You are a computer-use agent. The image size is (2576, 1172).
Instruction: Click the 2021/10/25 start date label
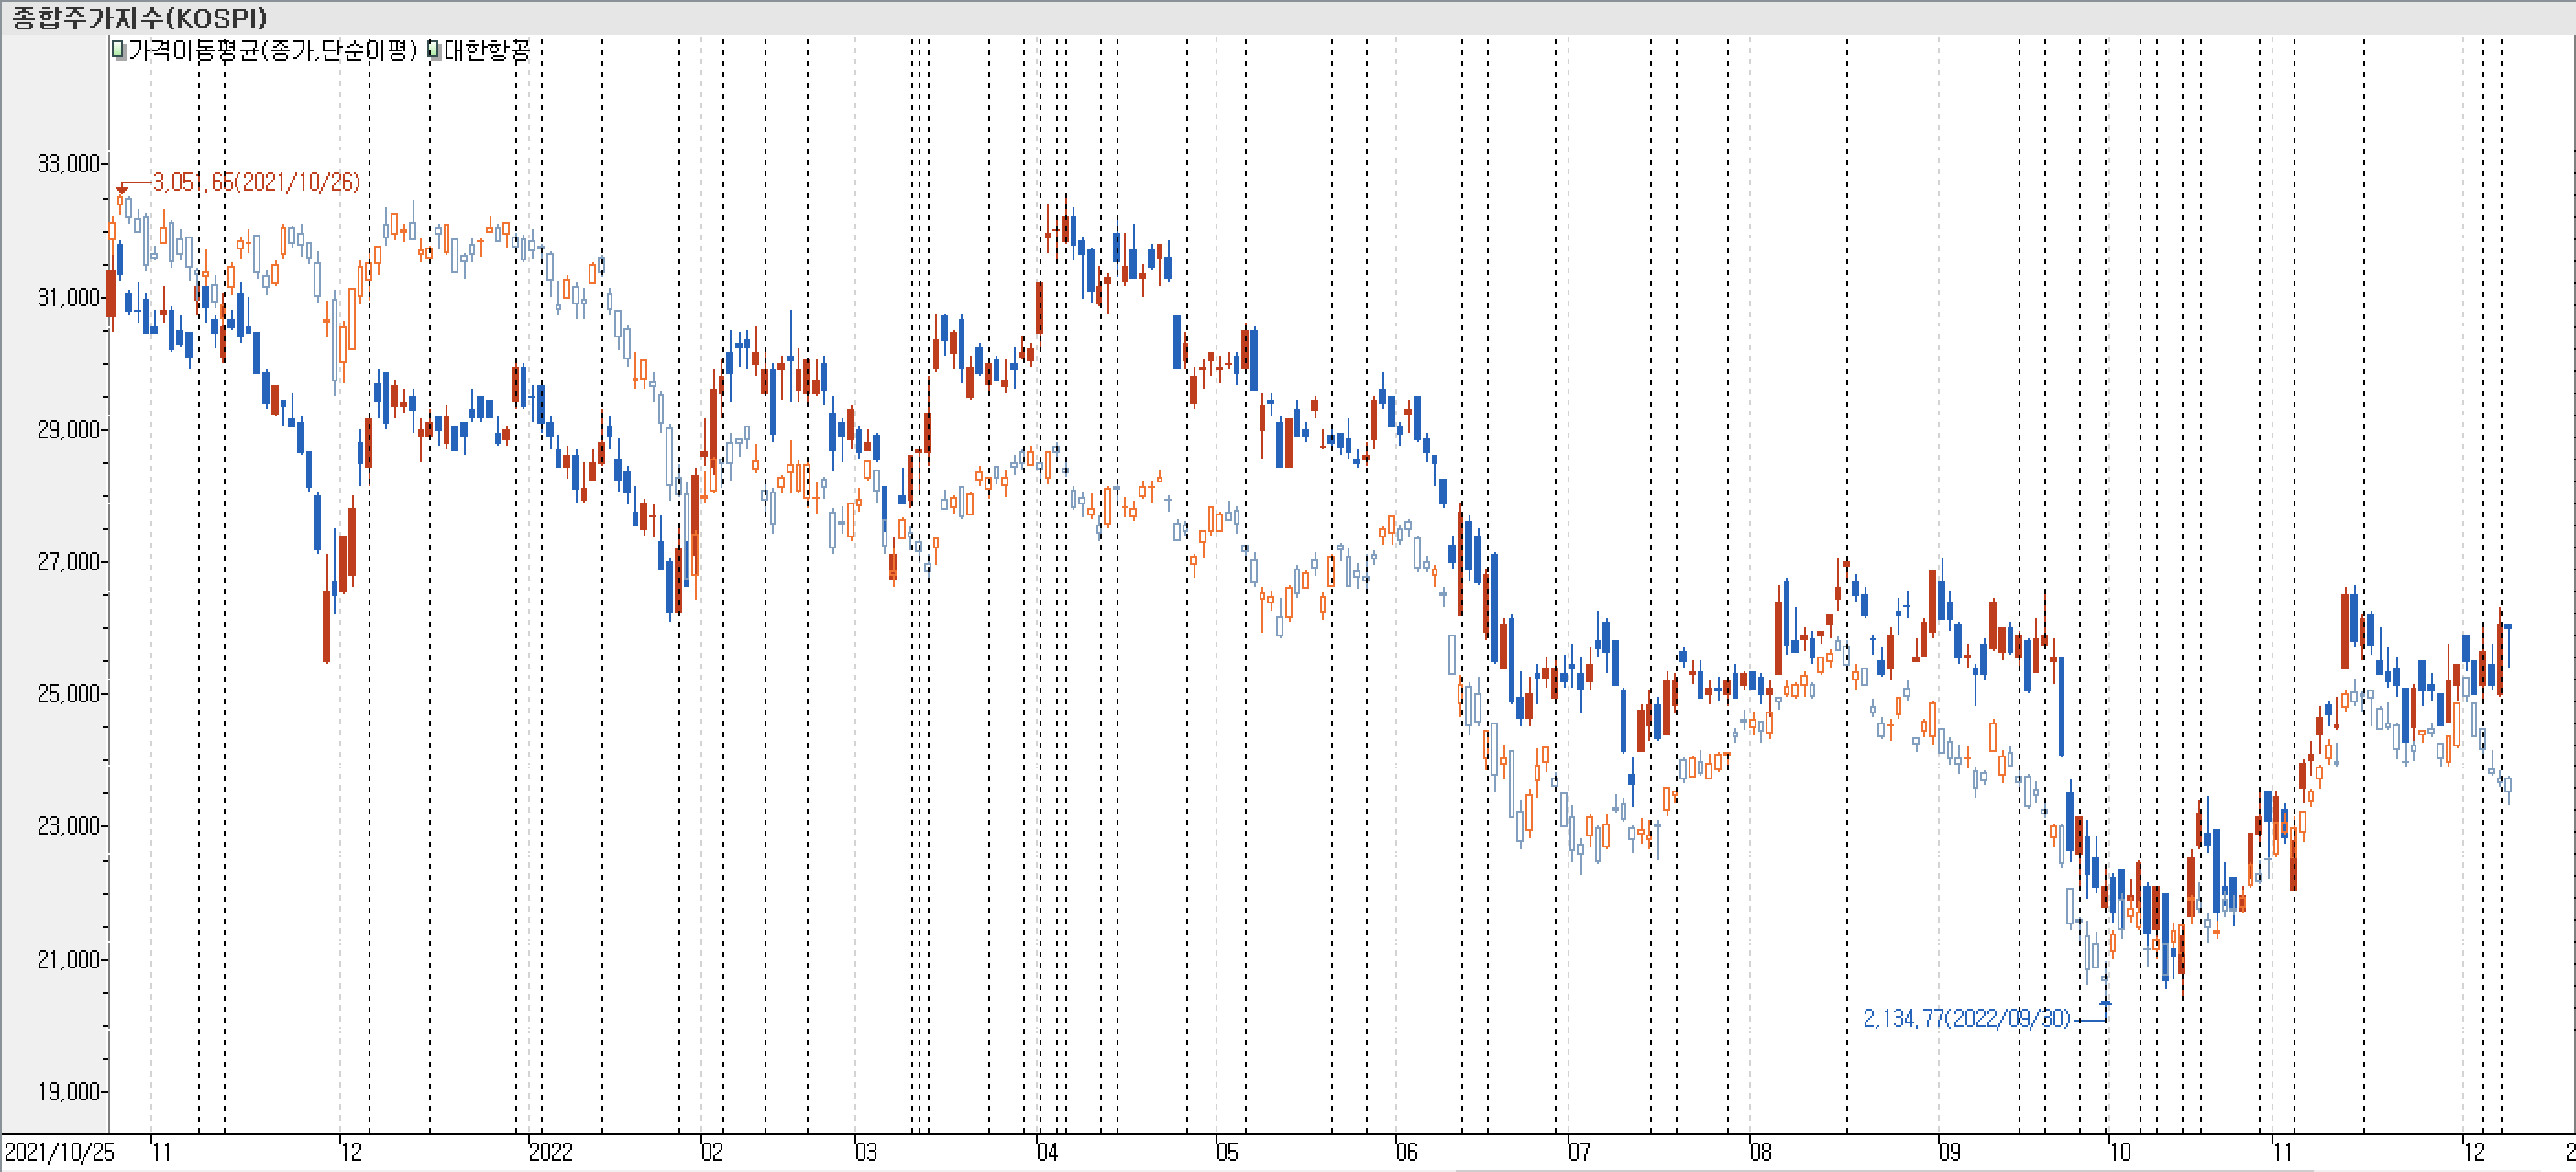(x=59, y=1152)
